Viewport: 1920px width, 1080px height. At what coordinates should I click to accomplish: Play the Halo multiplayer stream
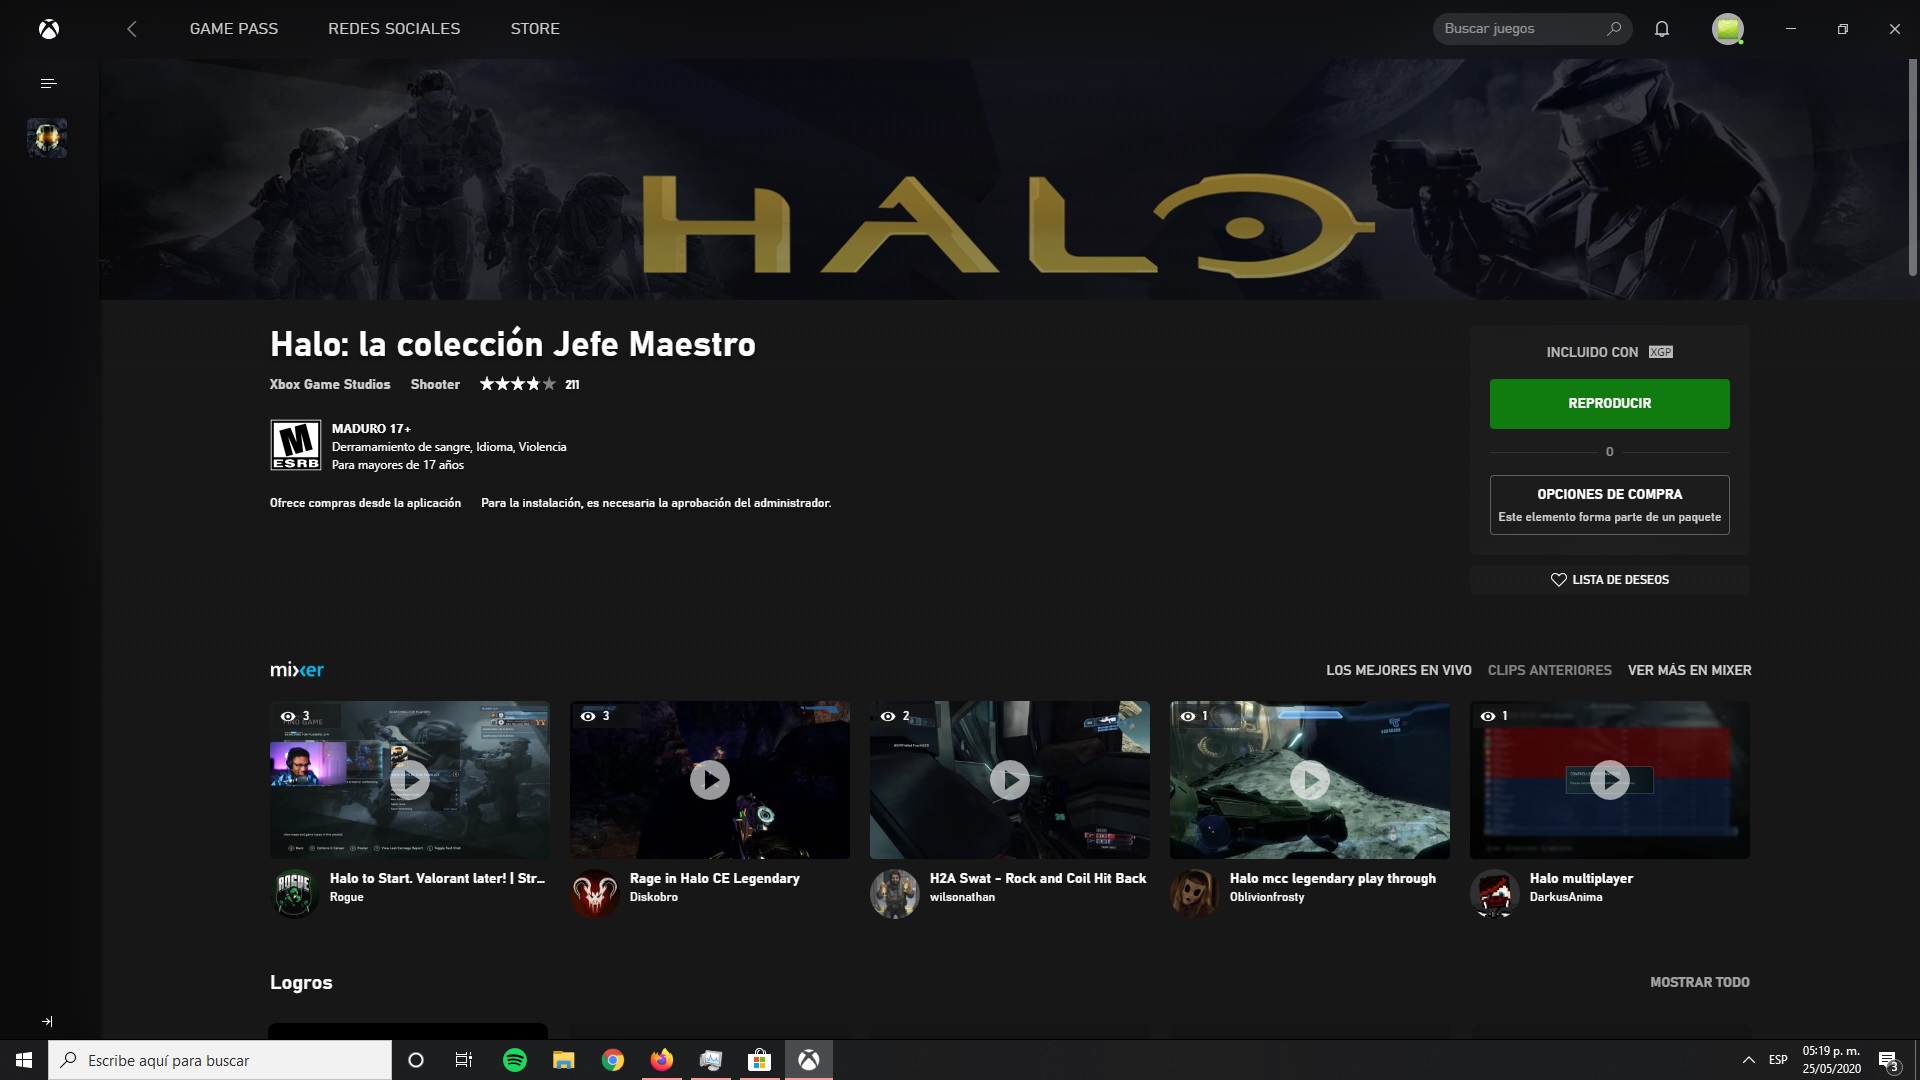(x=1610, y=780)
